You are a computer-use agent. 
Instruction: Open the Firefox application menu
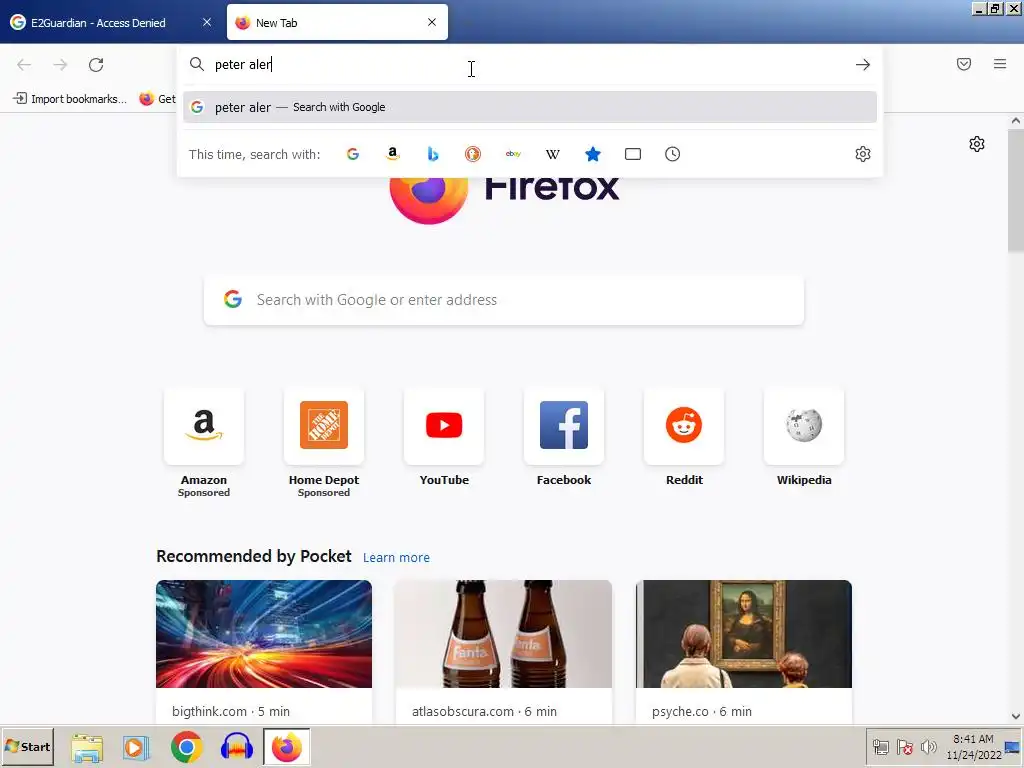1000,64
